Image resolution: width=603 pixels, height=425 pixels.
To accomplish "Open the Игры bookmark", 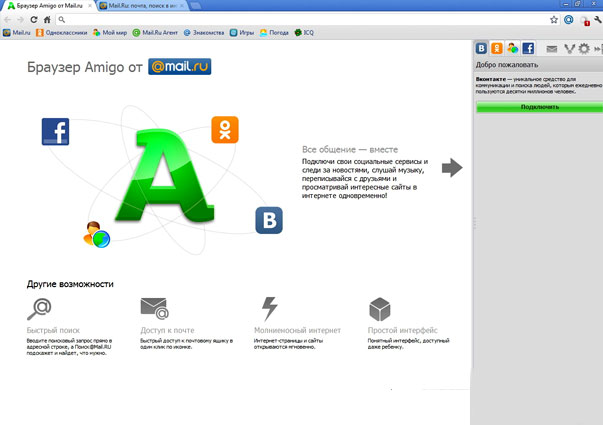I will point(242,33).
